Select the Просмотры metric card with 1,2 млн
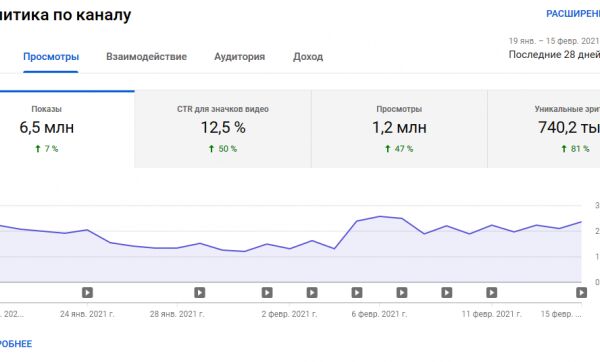This screenshot has height=362, width=600. [x=399, y=129]
